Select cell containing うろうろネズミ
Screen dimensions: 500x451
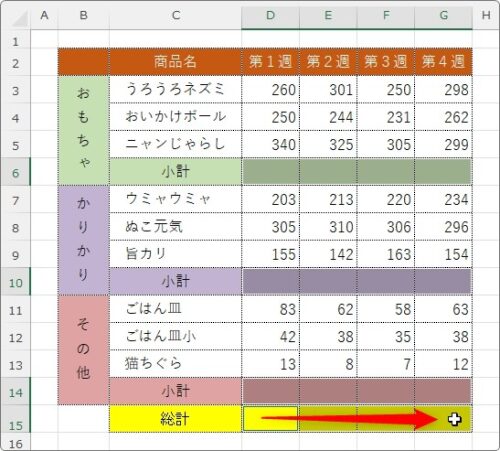175,90
